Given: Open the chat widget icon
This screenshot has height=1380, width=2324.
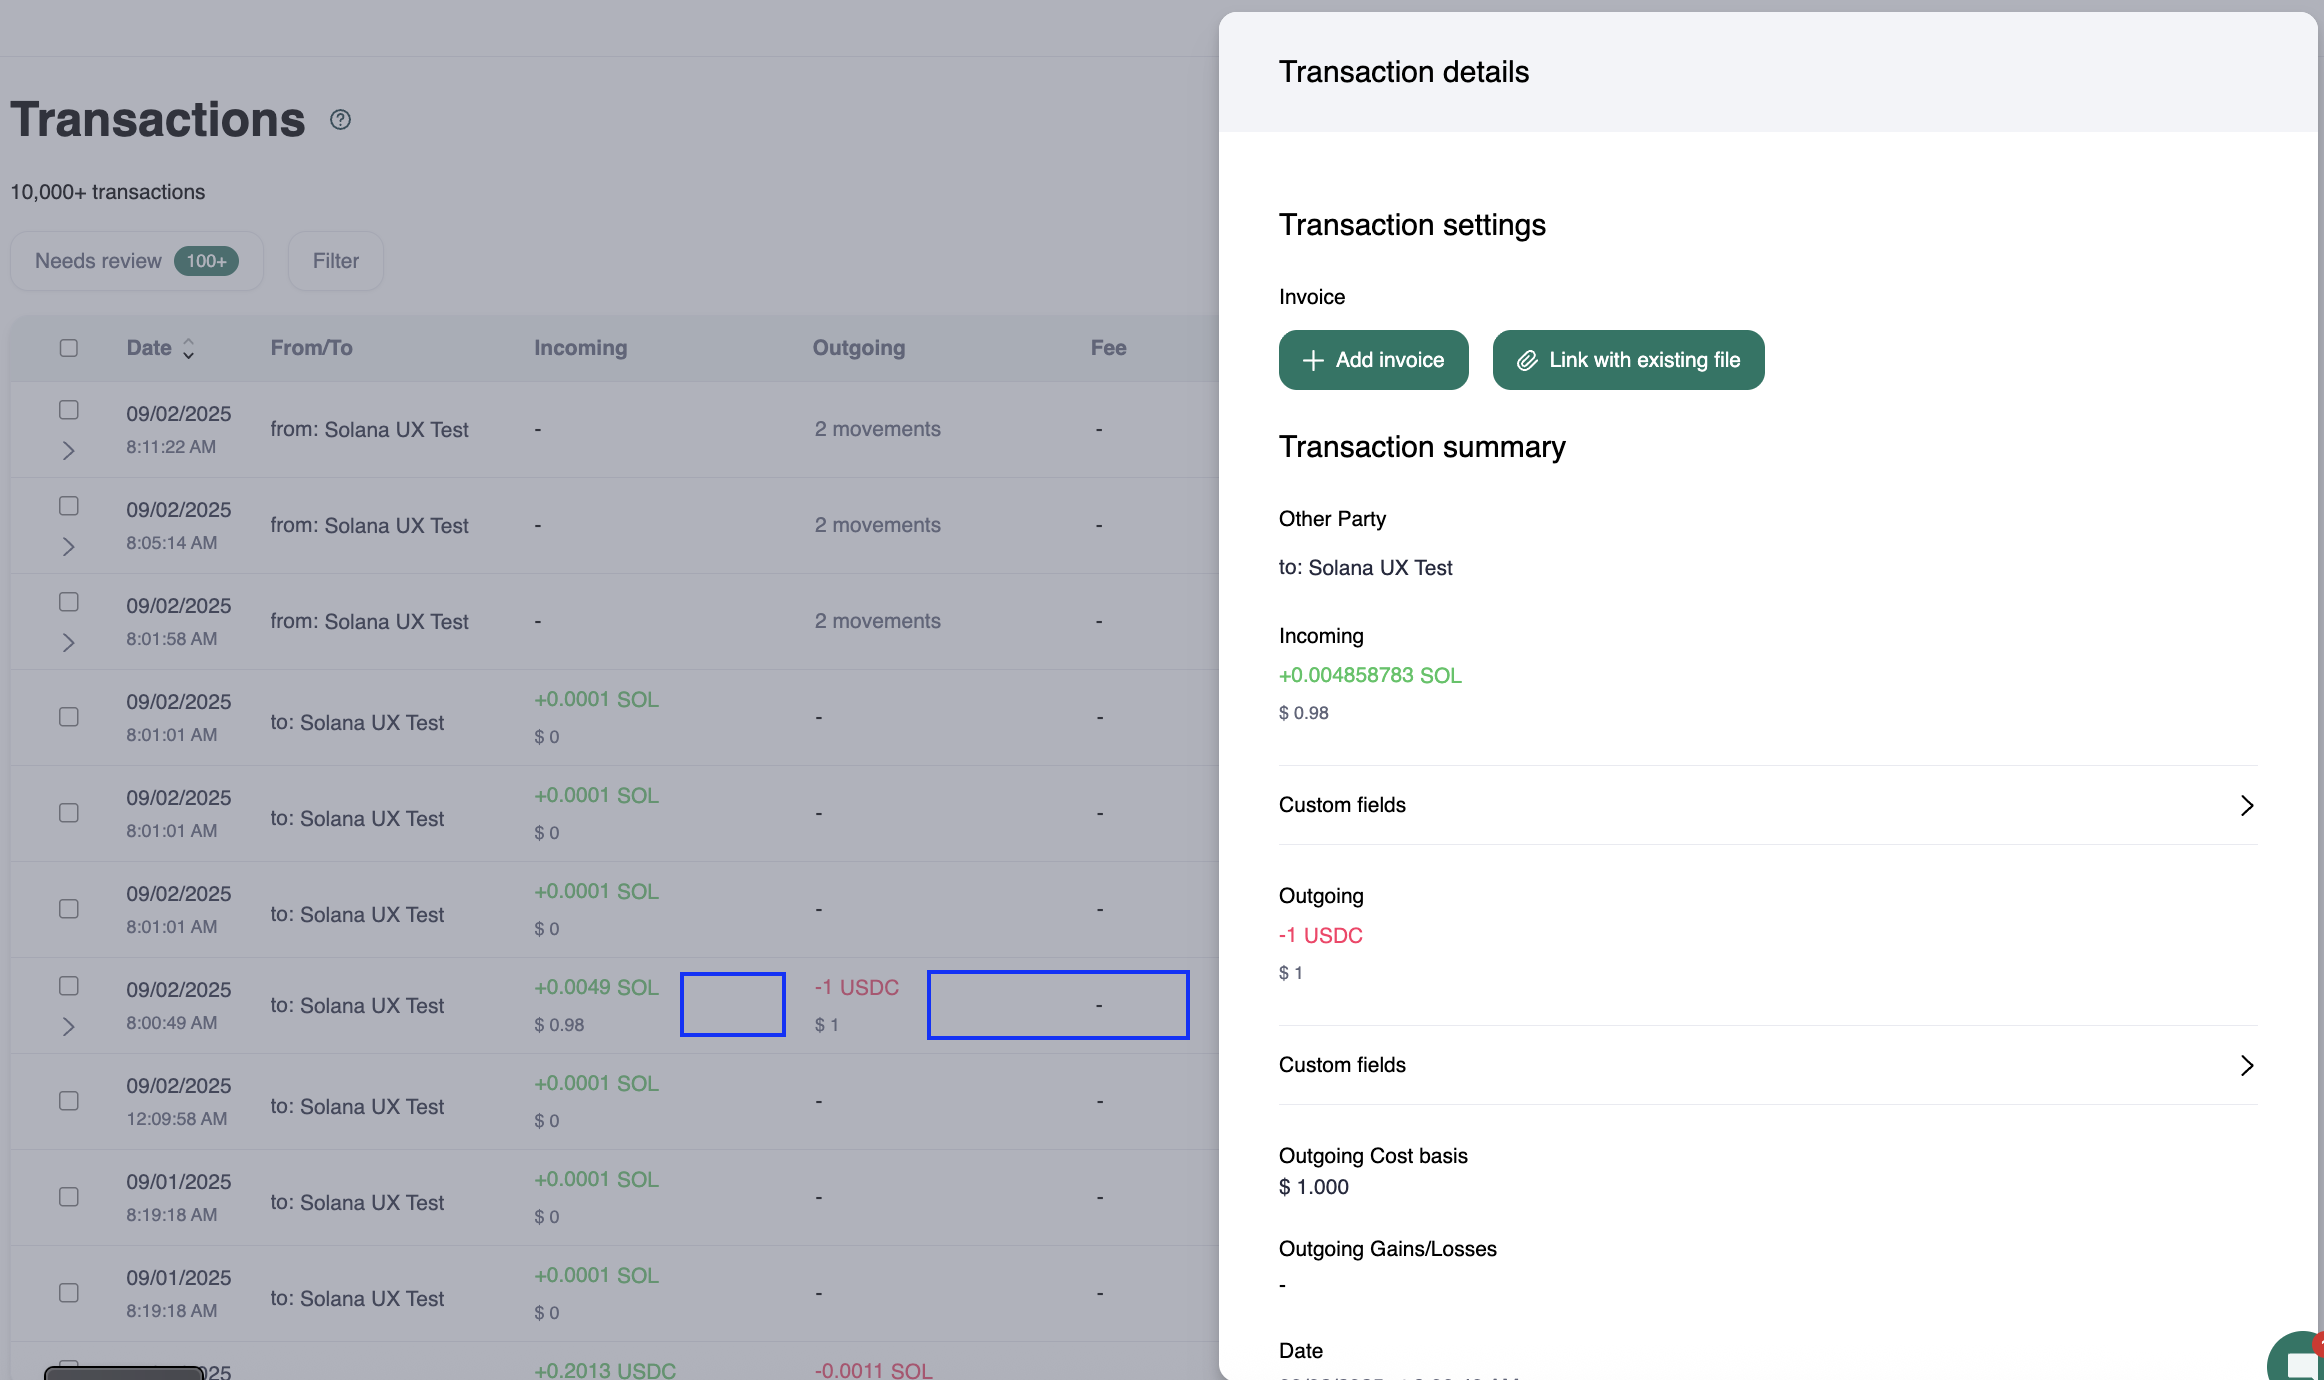Looking at the screenshot, I should pyautogui.click(x=2300, y=1362).
